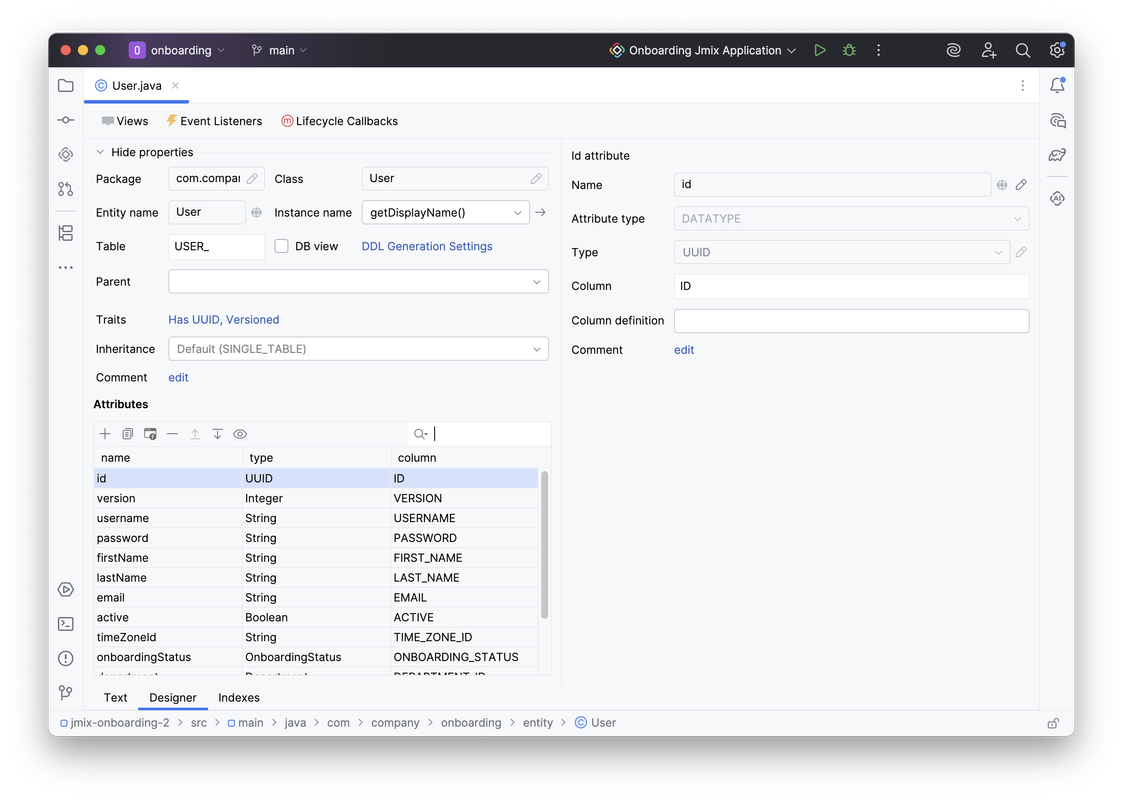This screenshot has height=800, width=1123.
Task: Remove the selected attribute
Action: click(172, 434)
